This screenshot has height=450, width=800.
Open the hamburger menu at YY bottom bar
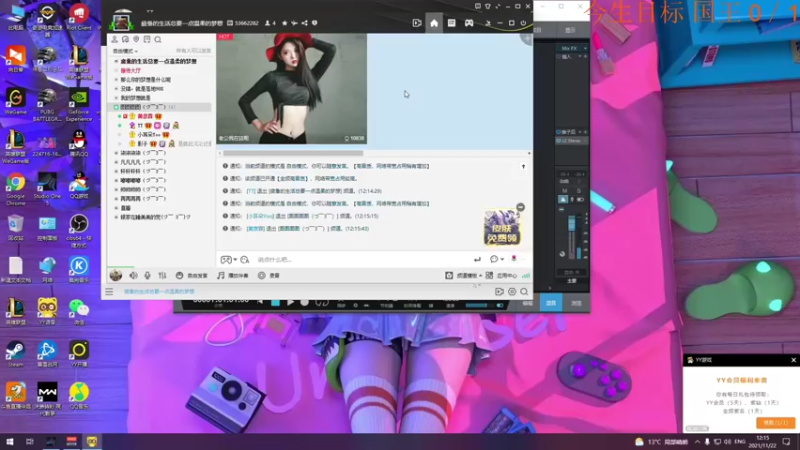(109, 292)
